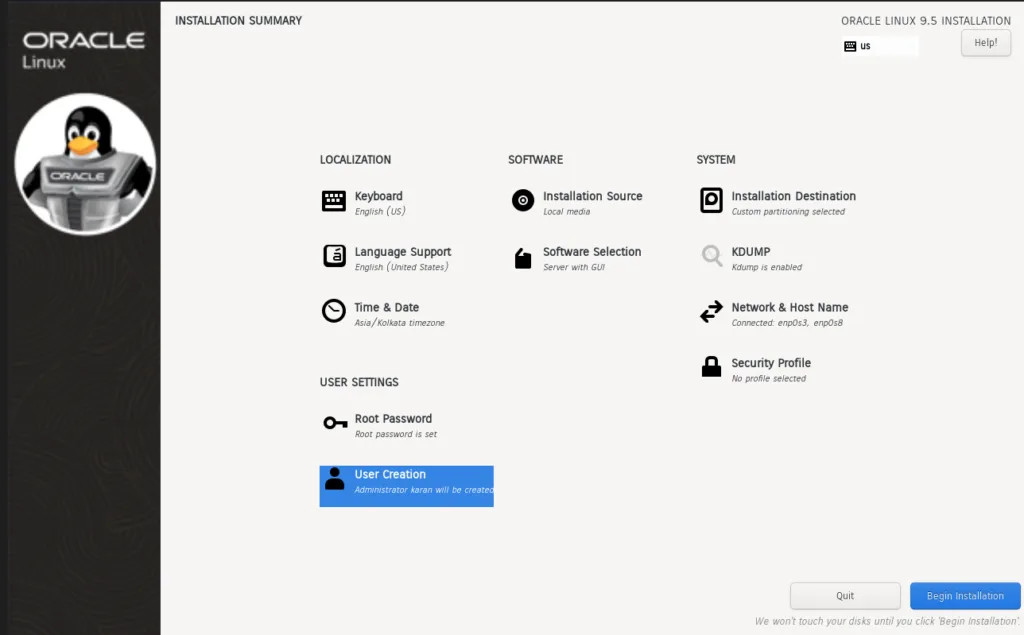Screen dimensions: 1024x635
Task: Click the Keyboard layout icon
Action: (x=334, y=201)
